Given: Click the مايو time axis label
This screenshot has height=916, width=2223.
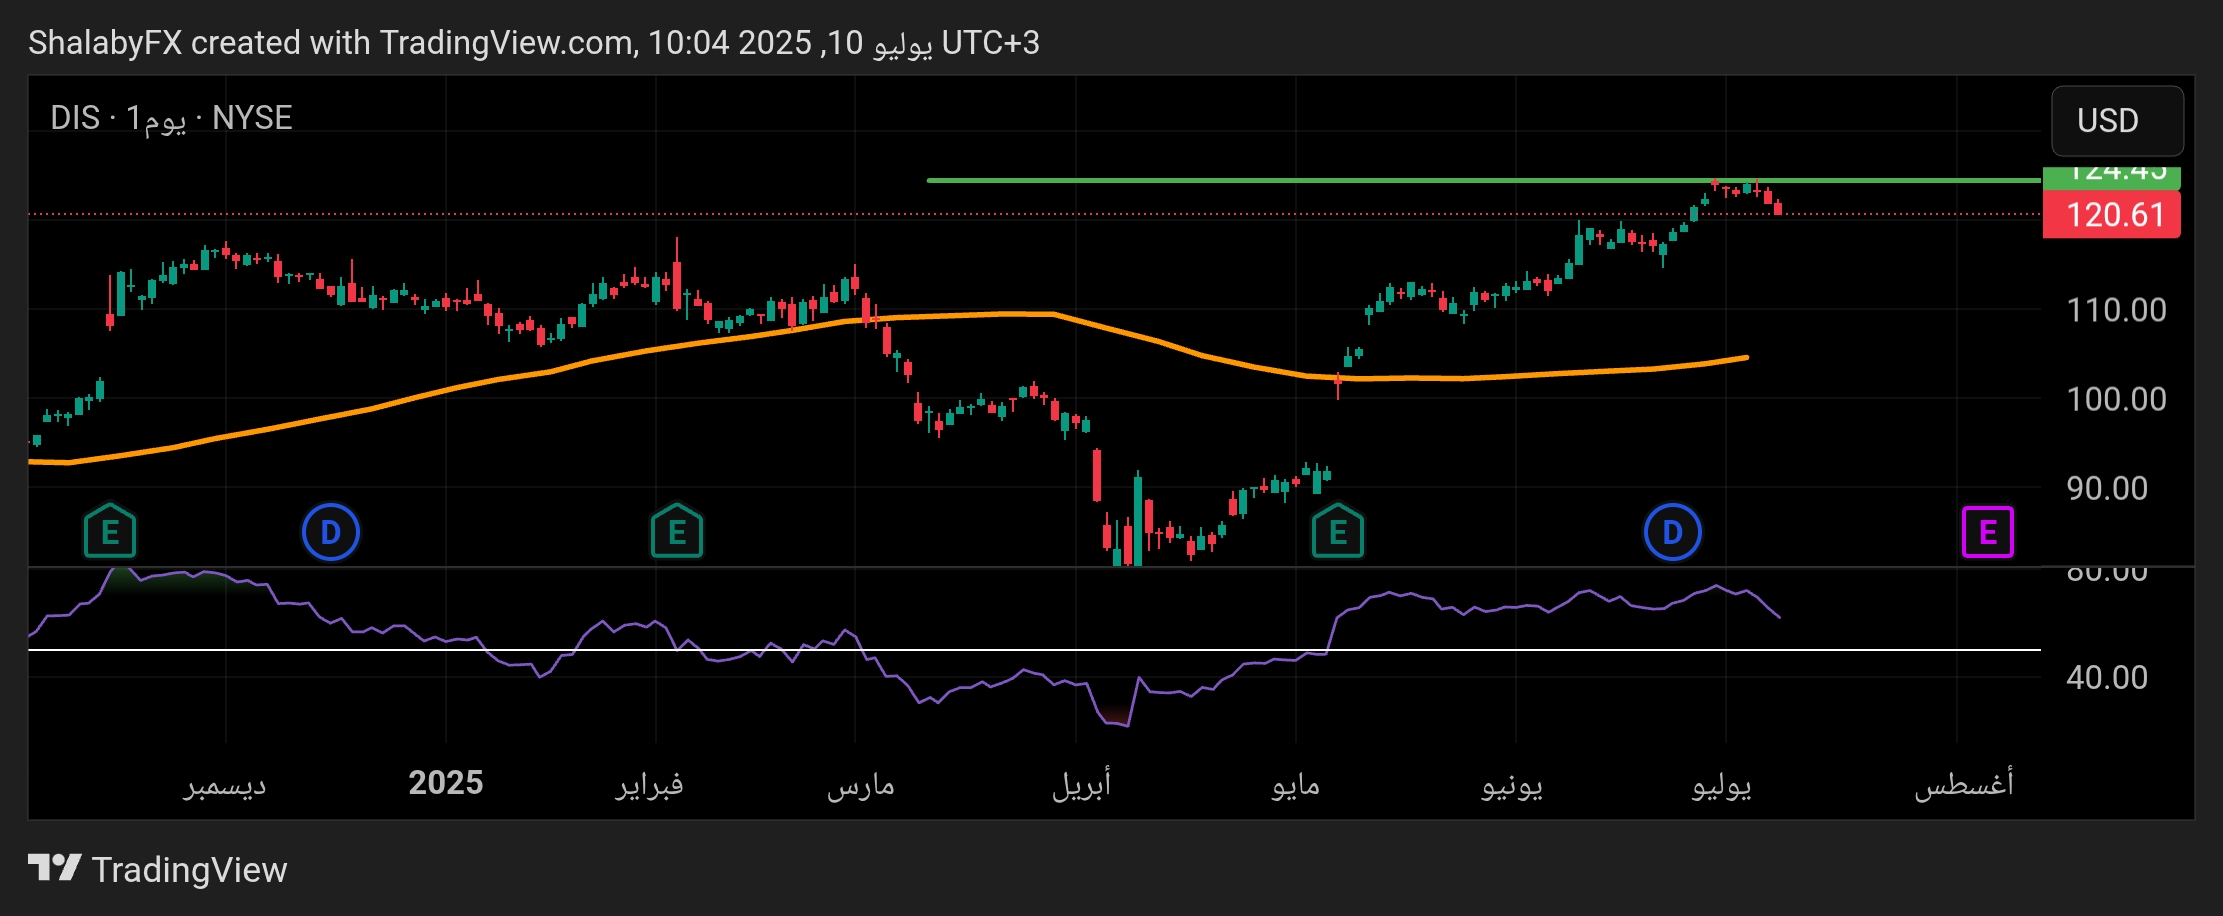Looking at the screenshot, I should coord(1296,784).
